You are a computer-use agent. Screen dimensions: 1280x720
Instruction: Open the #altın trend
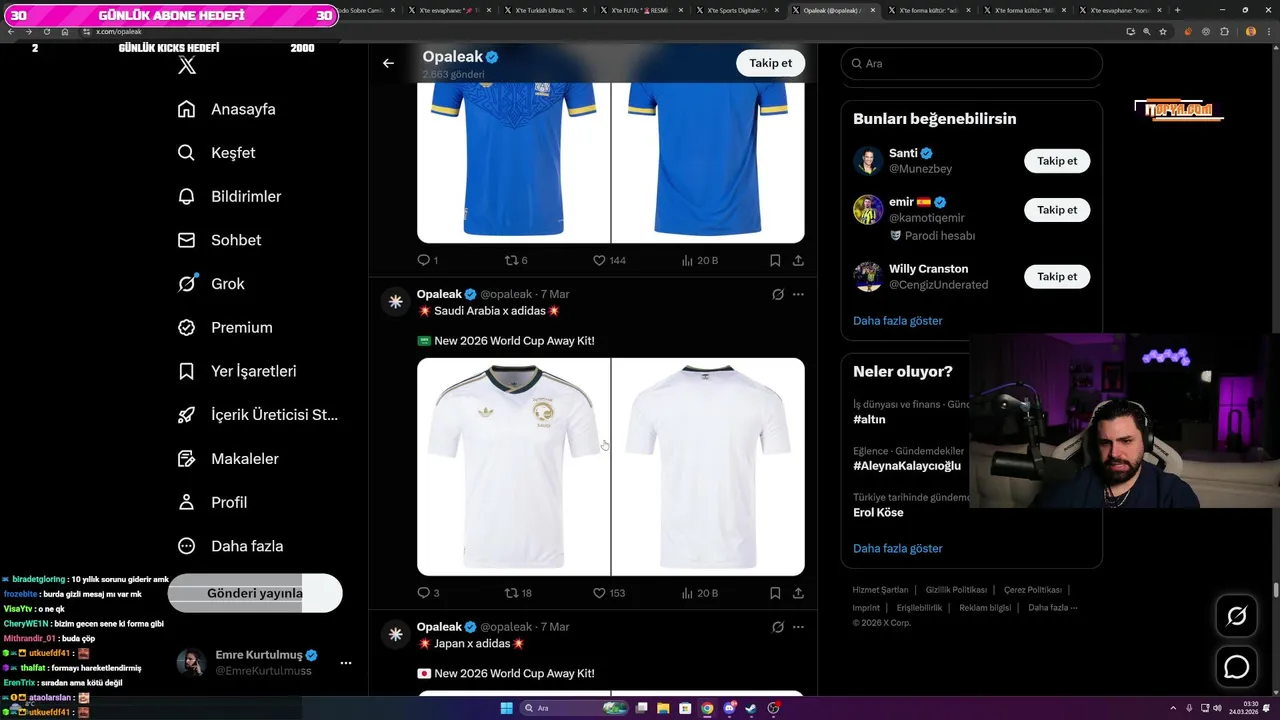(869, 419)
